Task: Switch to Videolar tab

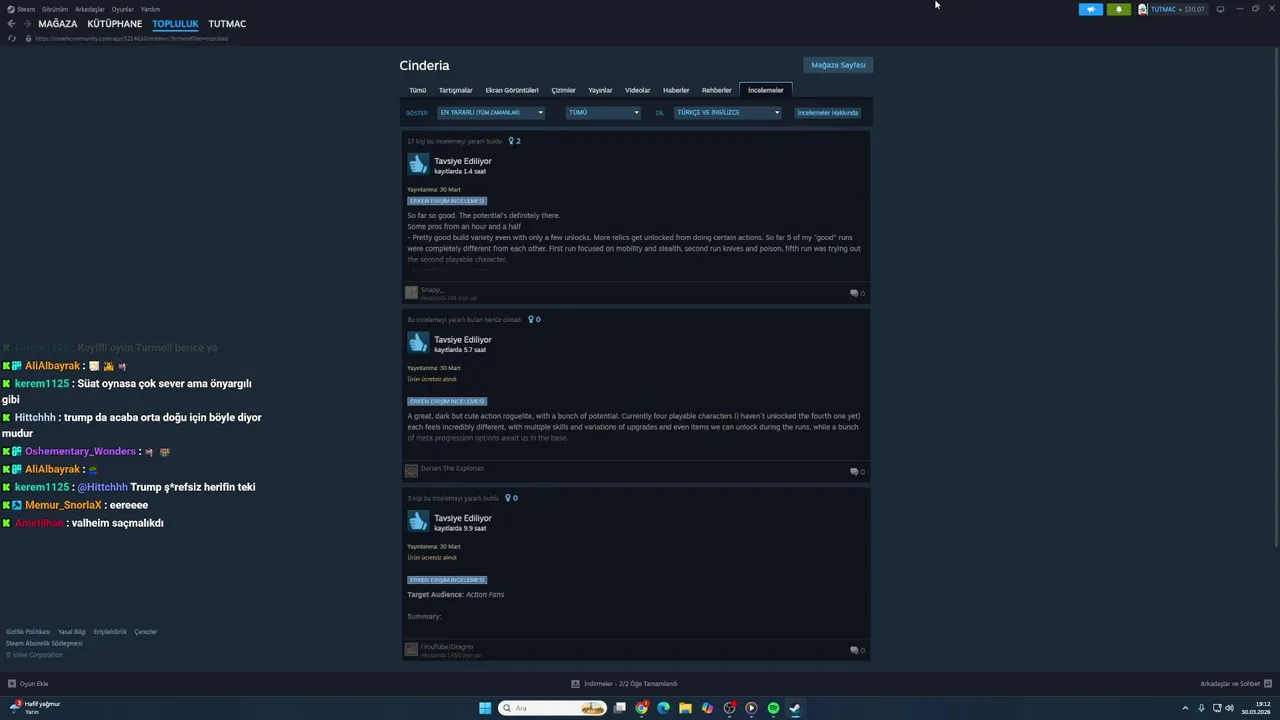Action: [638, 90]
